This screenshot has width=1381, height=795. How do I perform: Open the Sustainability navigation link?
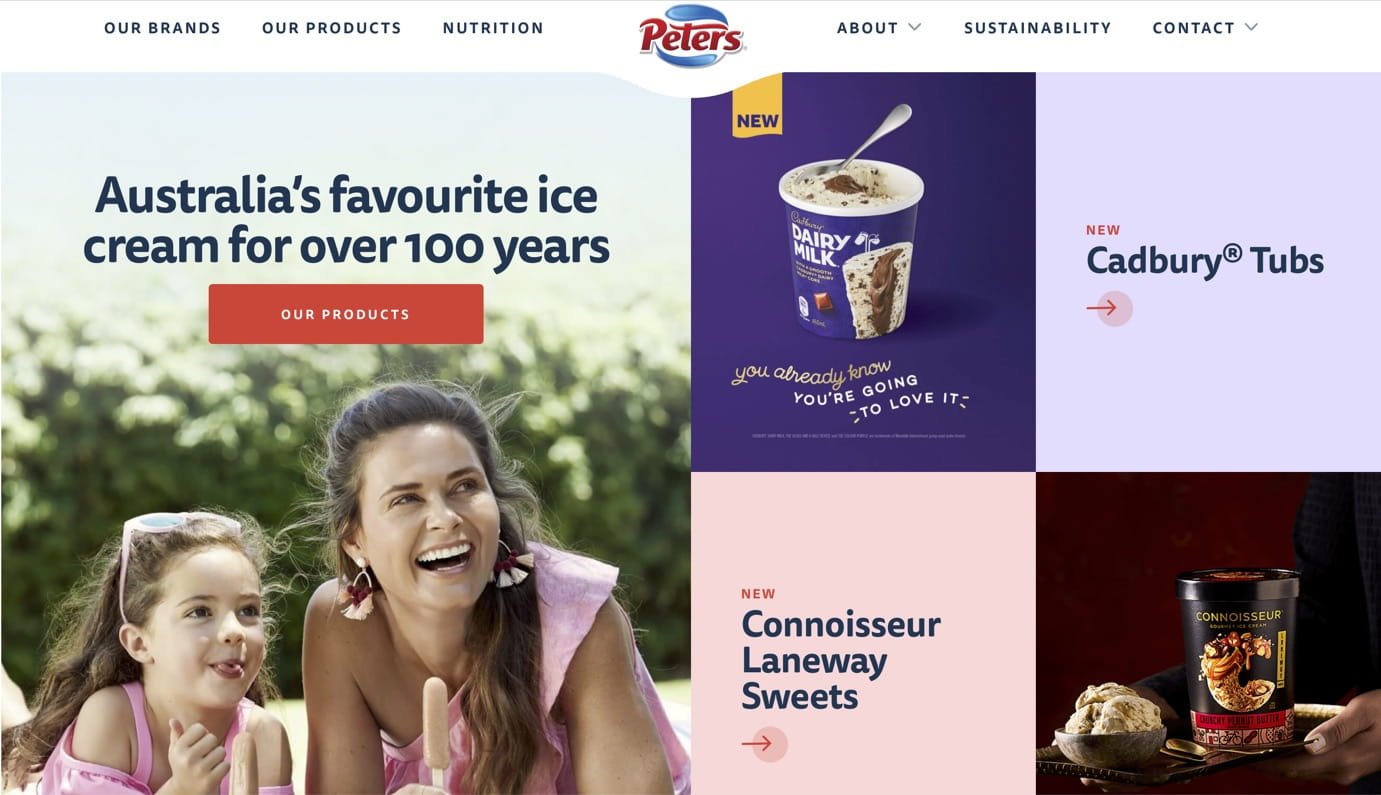click(x=1037, y=28)
